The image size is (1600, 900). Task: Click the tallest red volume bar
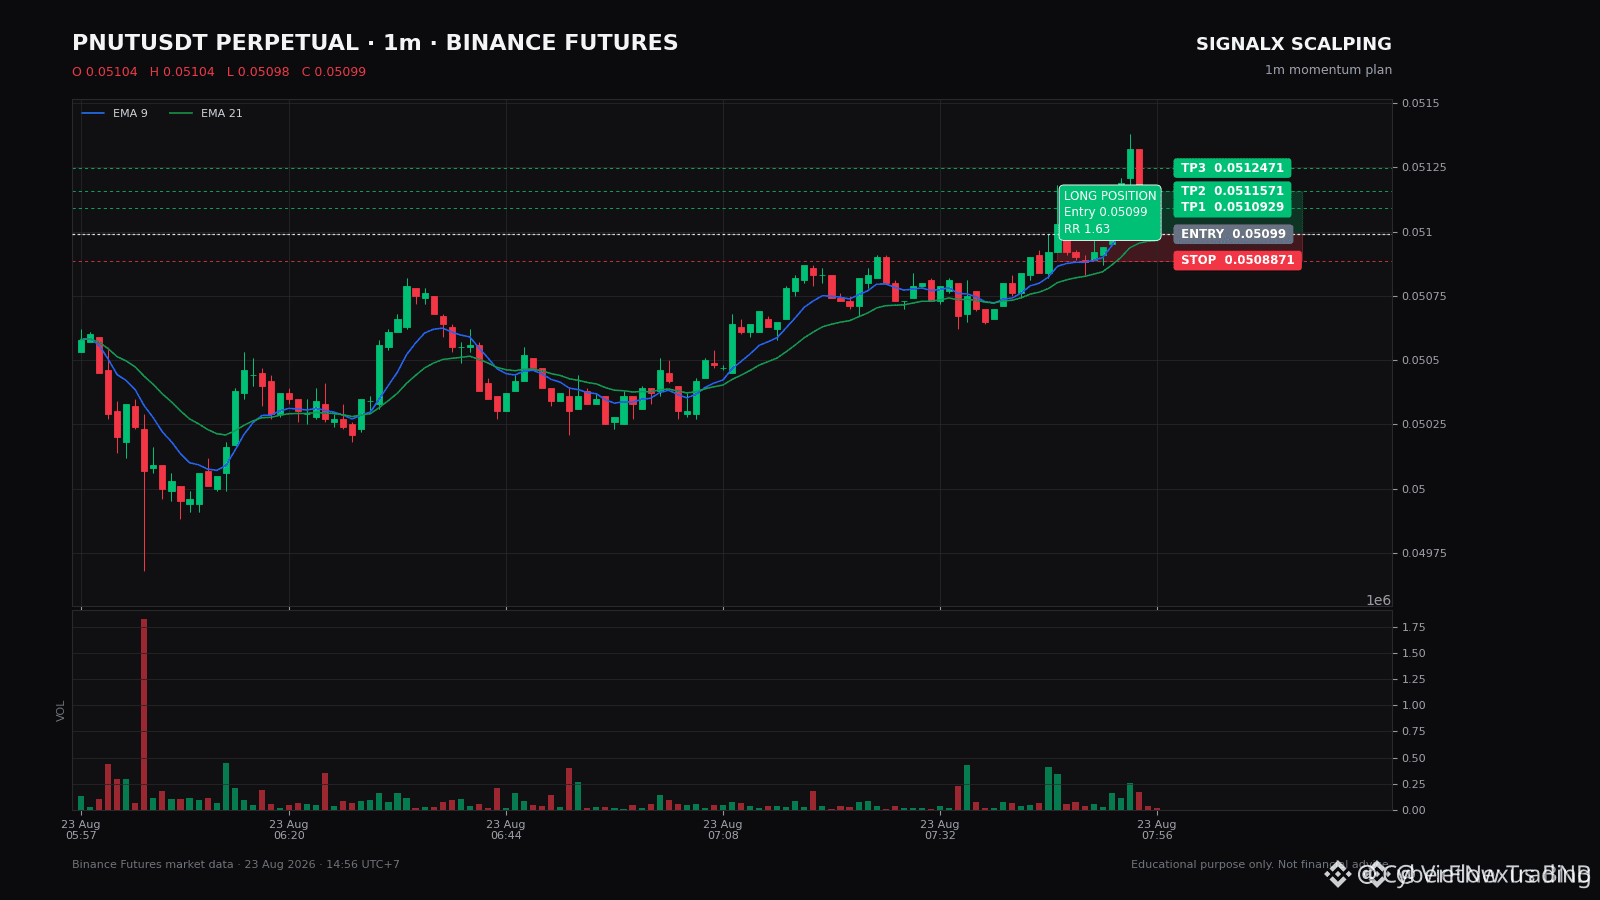pyautogui.click(x=144, y=714)
